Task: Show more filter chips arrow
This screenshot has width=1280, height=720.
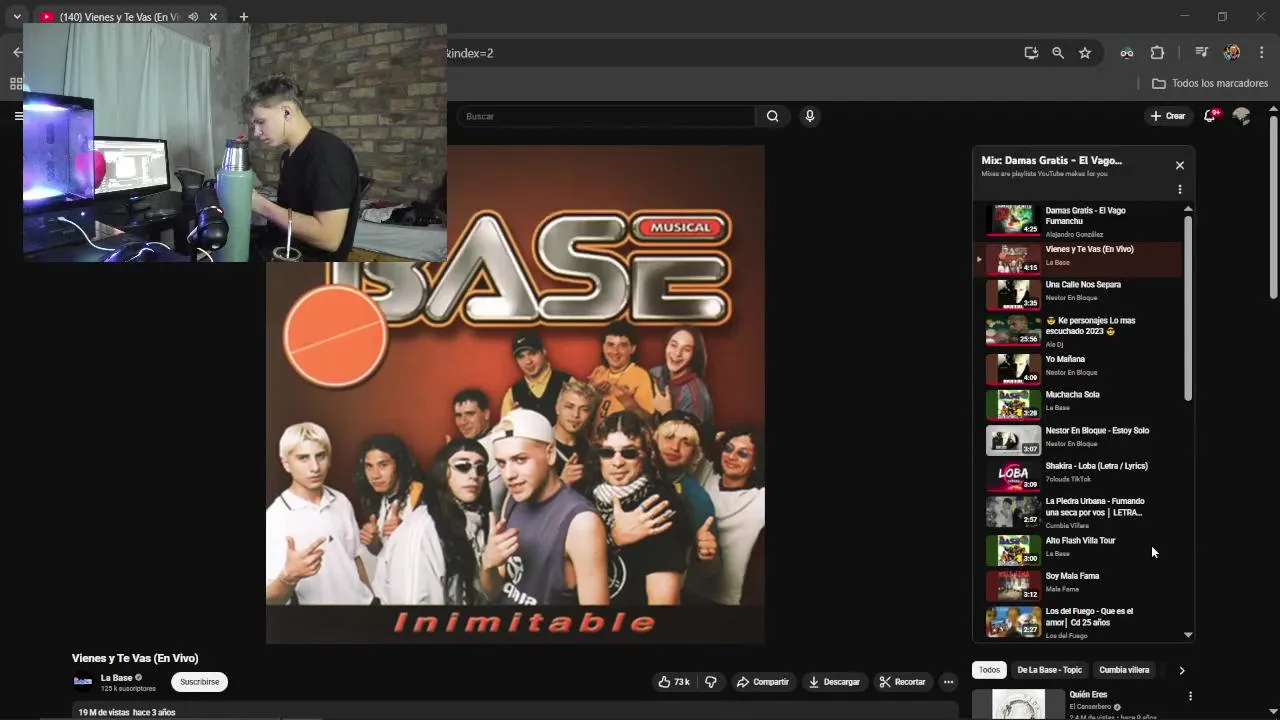Action: (x=1181, y=670)
